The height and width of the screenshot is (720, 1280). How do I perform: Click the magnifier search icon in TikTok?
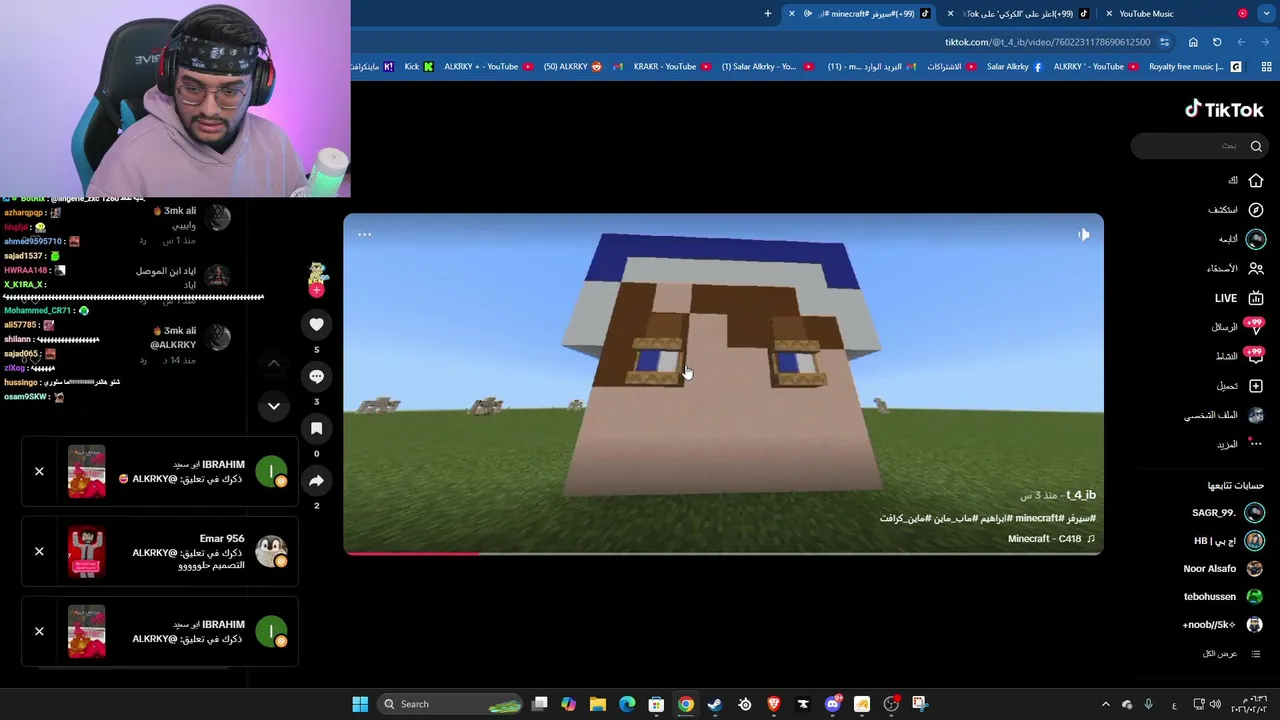(1256, 146)
